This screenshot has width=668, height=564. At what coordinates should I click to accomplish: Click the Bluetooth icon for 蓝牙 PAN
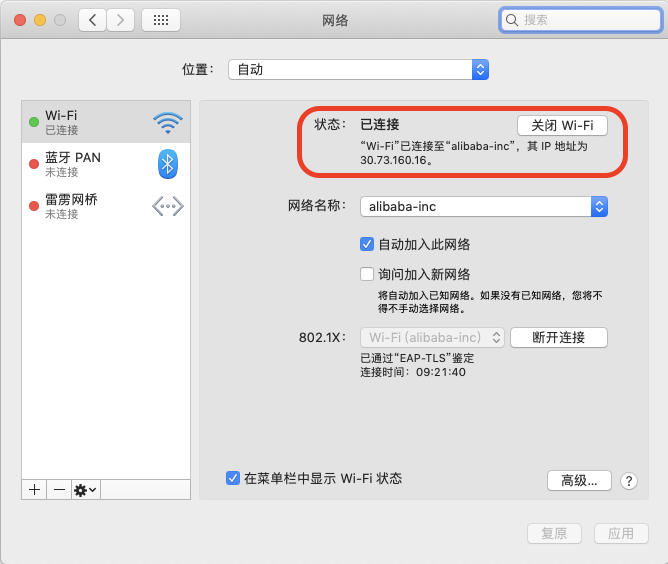coord(168,164)
